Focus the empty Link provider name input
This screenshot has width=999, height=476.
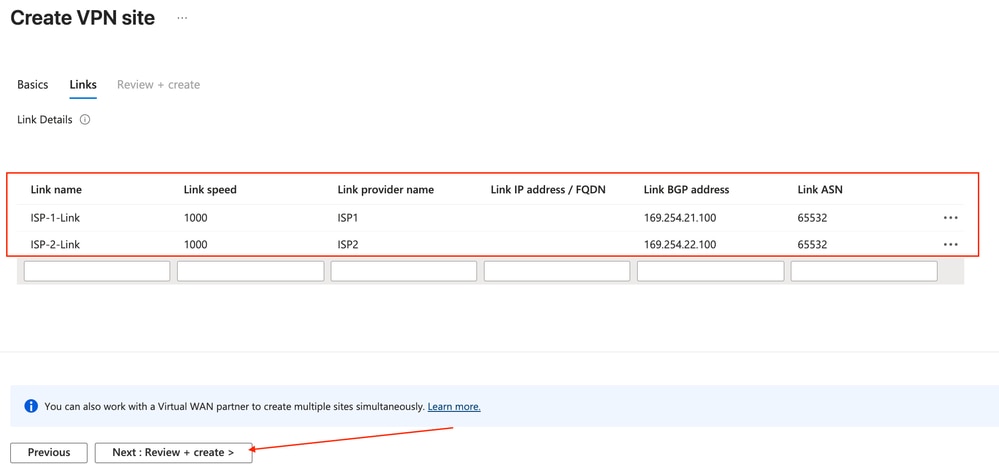tap(403, 271)
